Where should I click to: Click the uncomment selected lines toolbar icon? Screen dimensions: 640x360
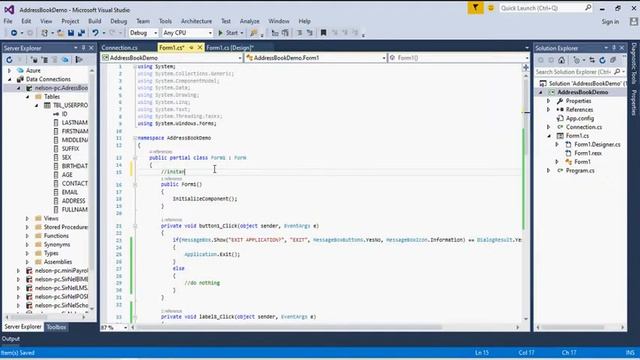(x=310, y=33)
